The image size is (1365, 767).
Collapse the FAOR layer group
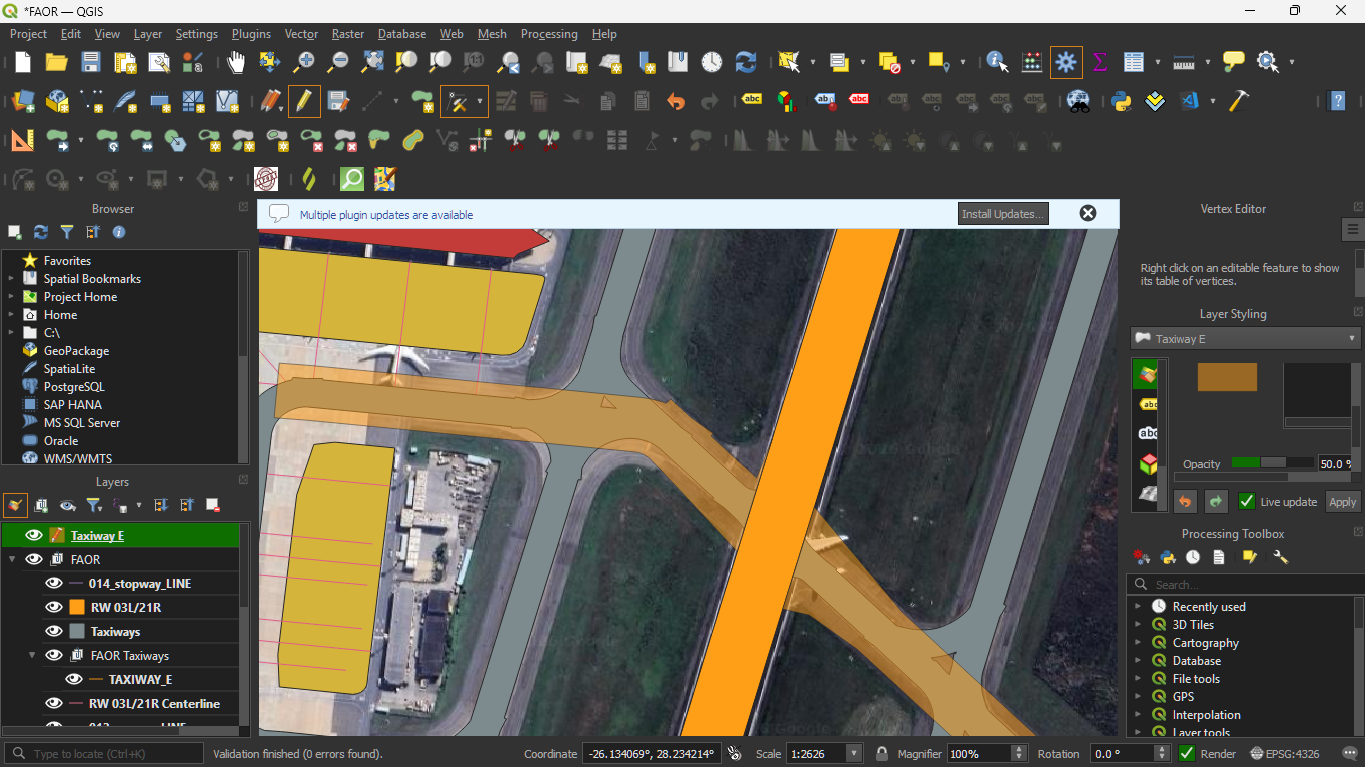(12, 559)
